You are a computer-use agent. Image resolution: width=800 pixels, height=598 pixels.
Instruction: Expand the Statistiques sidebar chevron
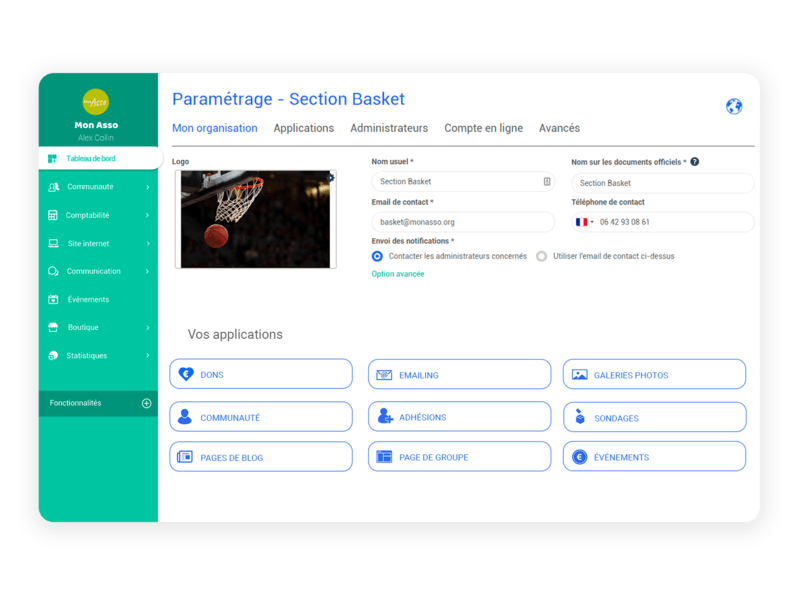click(x=147, y=356)
